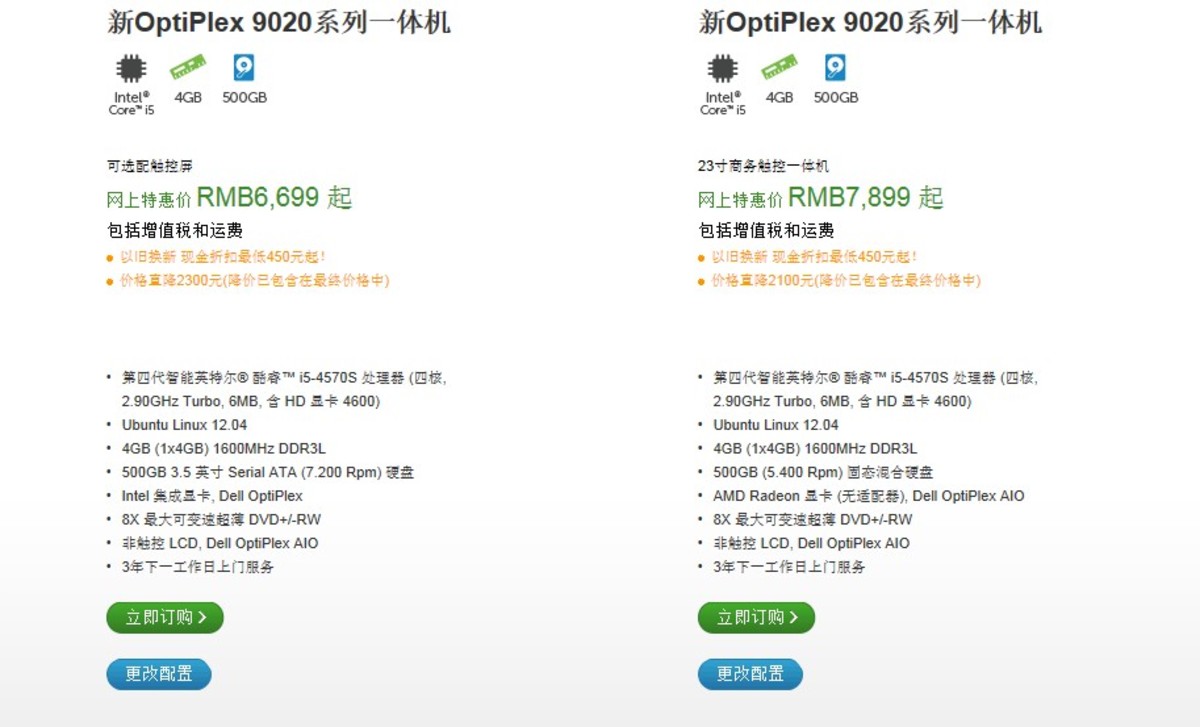Click the left 立即订购 order button

[165, 617]
